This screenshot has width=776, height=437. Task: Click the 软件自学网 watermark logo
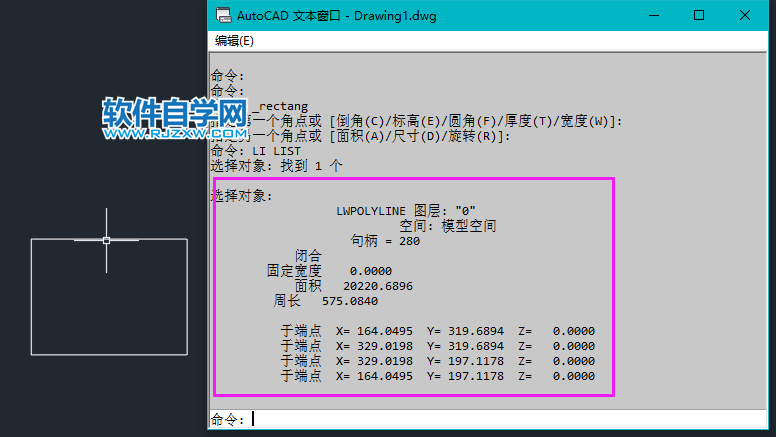click(175, 112)
